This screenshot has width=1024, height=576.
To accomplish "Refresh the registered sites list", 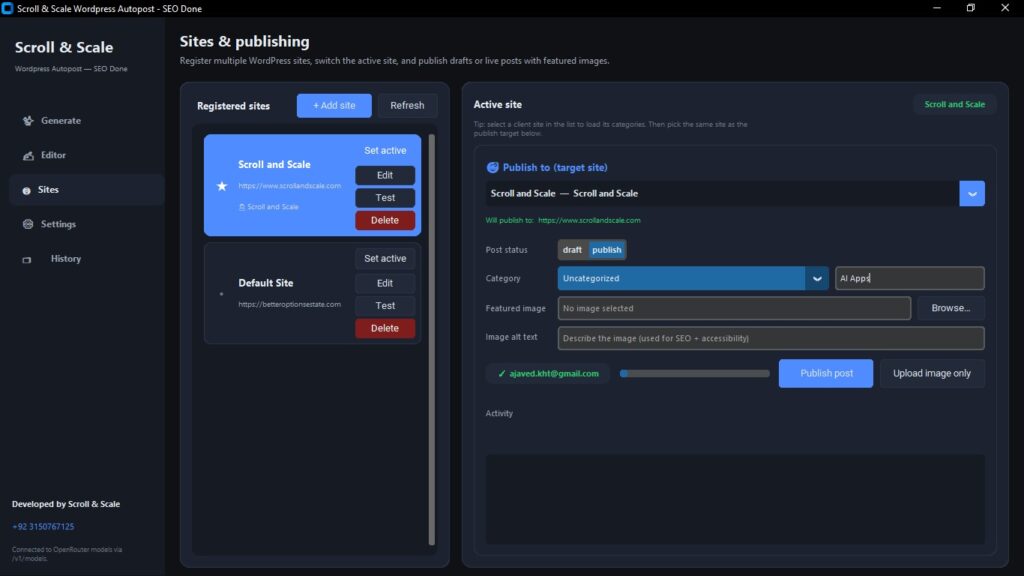I will coord(407,105).
